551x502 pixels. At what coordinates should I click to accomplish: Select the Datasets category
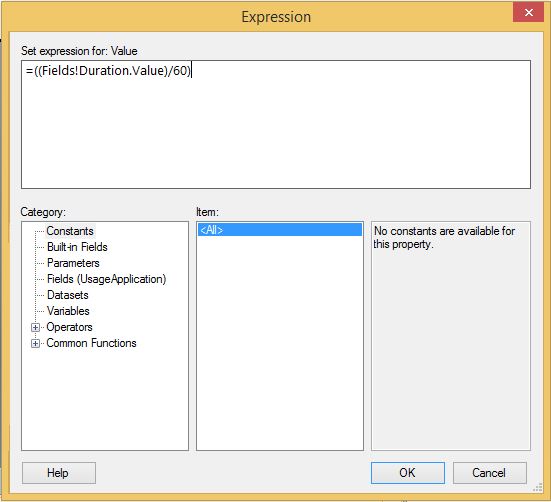(67, 295)
